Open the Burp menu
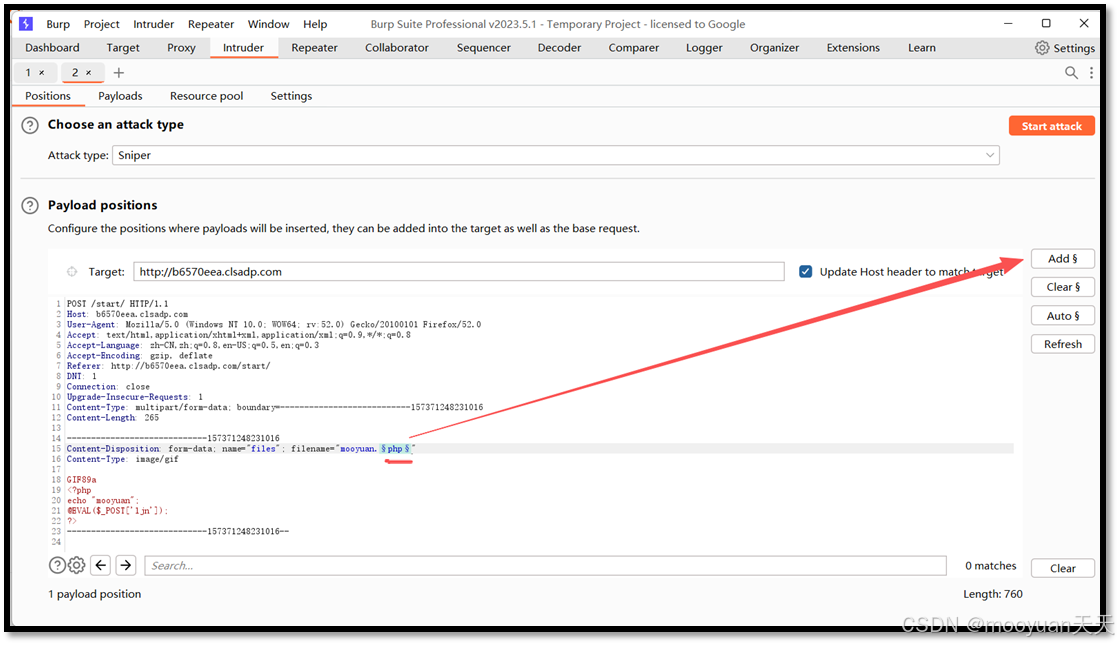The width and height of the screenshot is (1119, 645). pos(58,24)
